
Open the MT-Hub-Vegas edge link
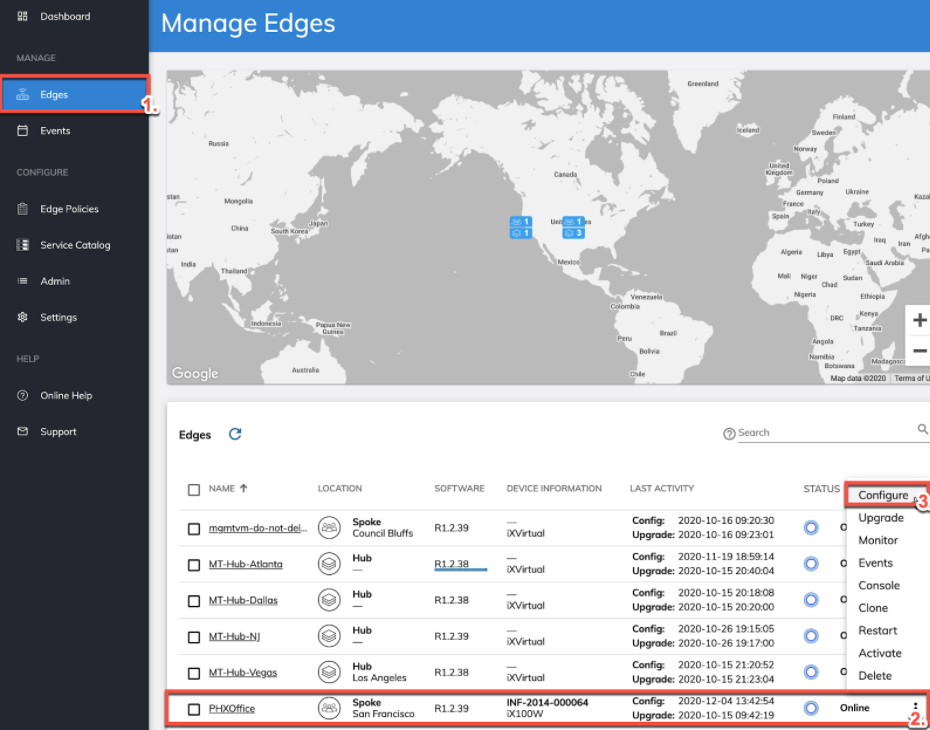243,672
